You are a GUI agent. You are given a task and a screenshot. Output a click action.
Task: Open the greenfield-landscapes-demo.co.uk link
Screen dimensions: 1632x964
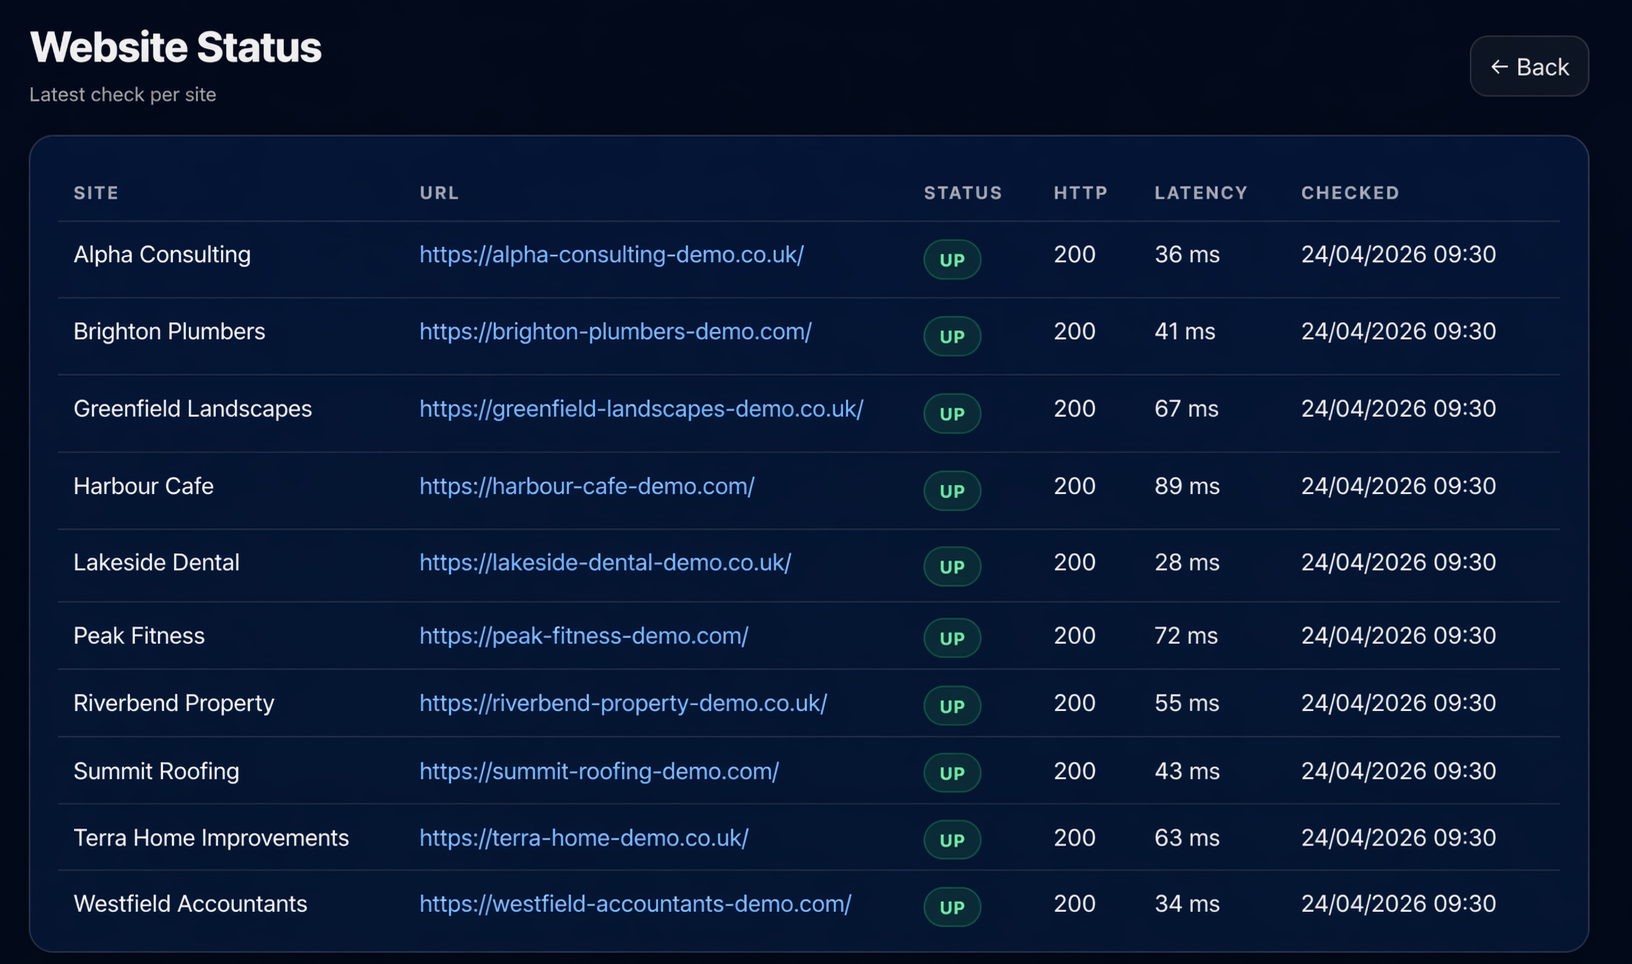(x=641, y=409)
